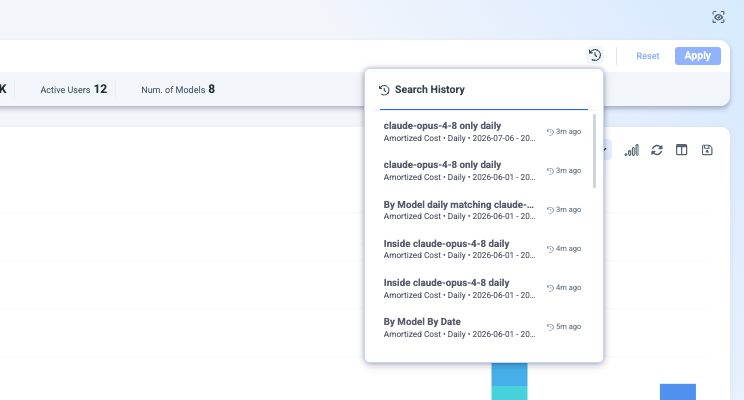744x400 pixels.
Task: Click the clock icon beside 5m ago
Action: pos(550,327)
